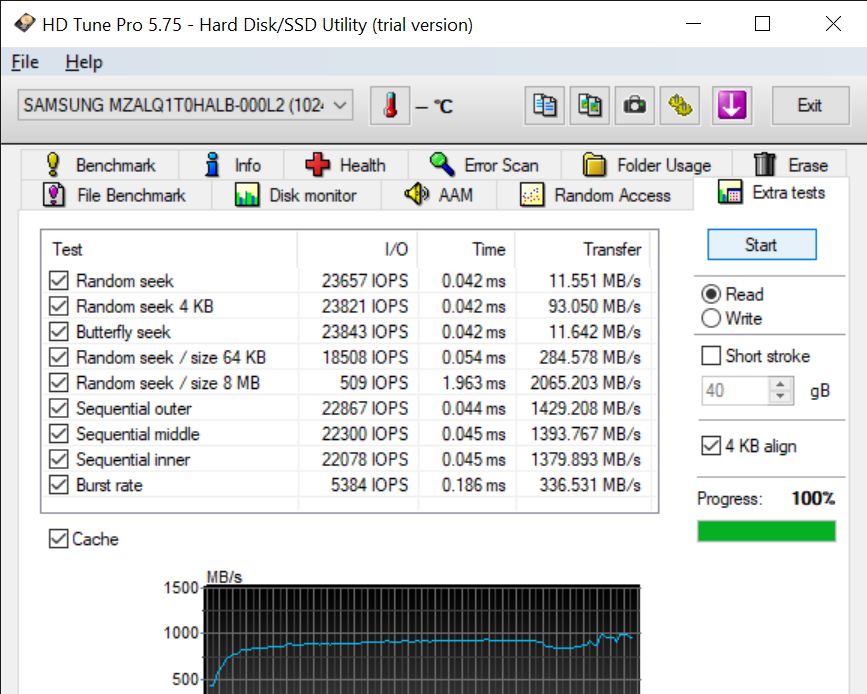Click the green progress bar

(x=766, y=531)
